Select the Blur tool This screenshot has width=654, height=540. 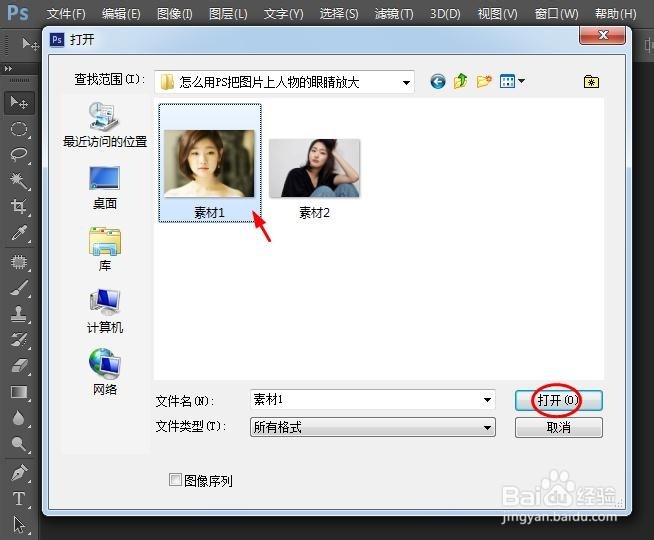coord(19,418)
